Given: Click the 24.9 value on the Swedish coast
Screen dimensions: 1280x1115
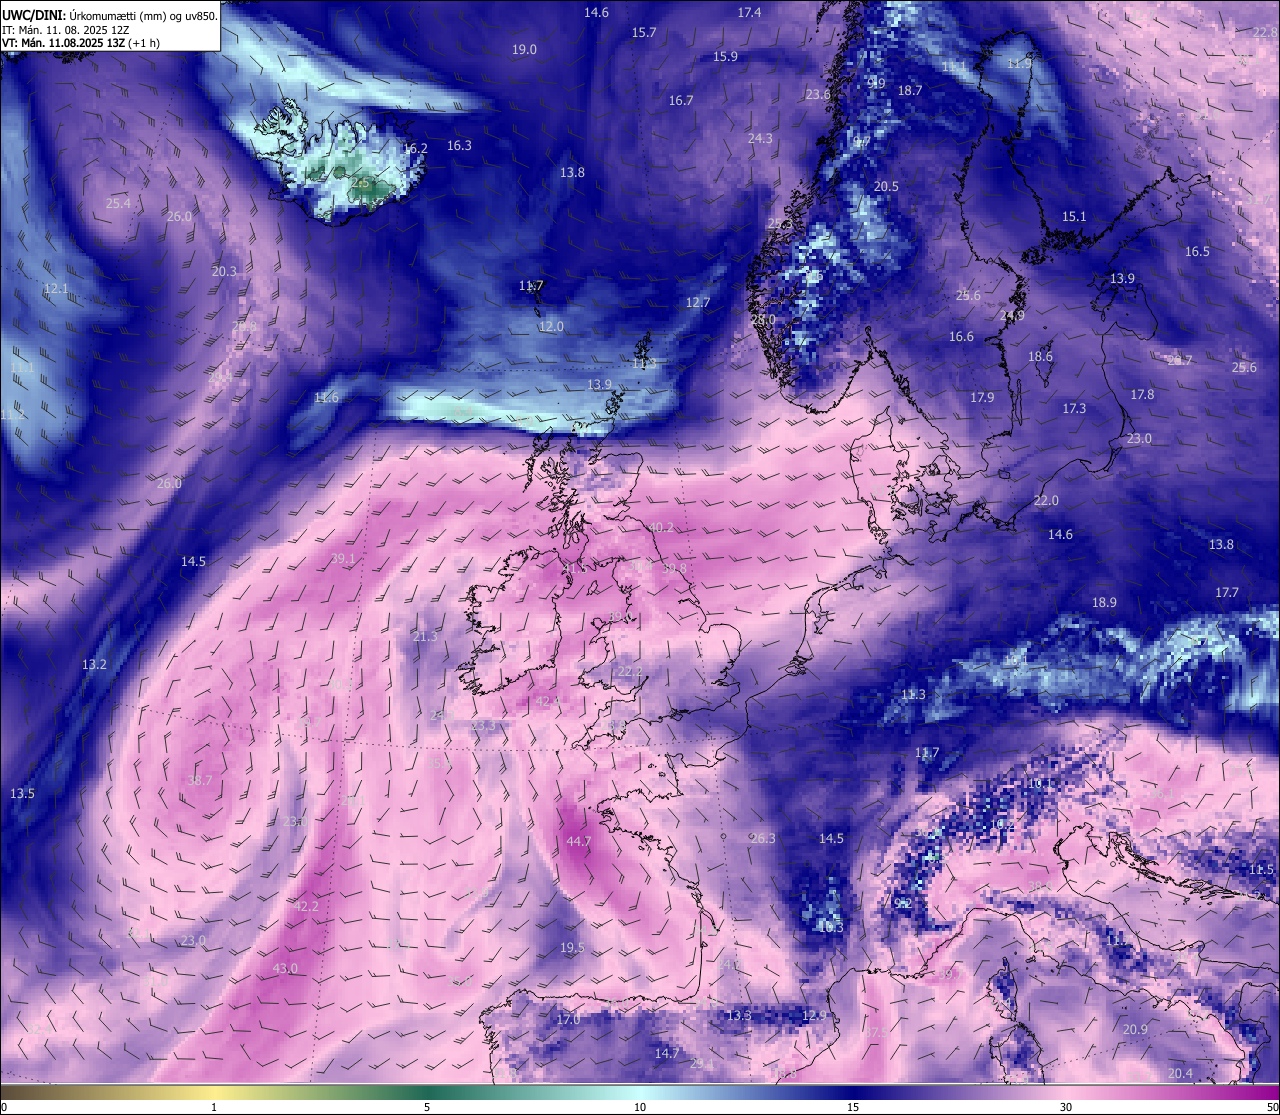Looking at the screenshot, I should click(1012, 316).
